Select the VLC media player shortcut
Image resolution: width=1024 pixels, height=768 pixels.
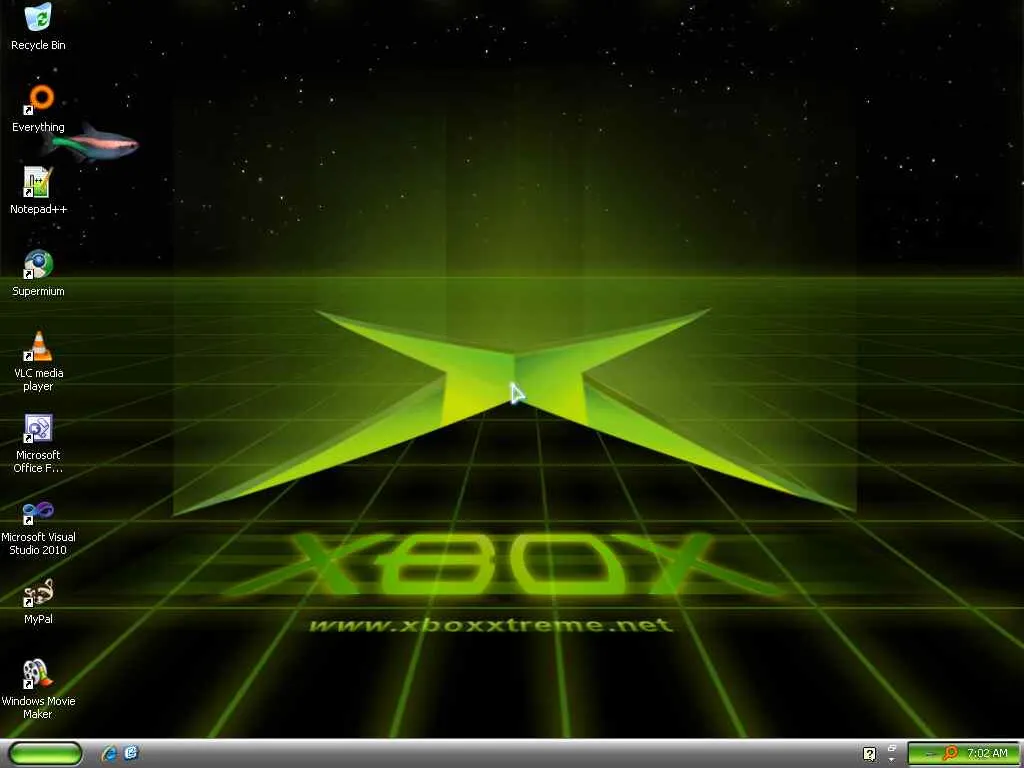pyautogui.click(x=38, y=361)
